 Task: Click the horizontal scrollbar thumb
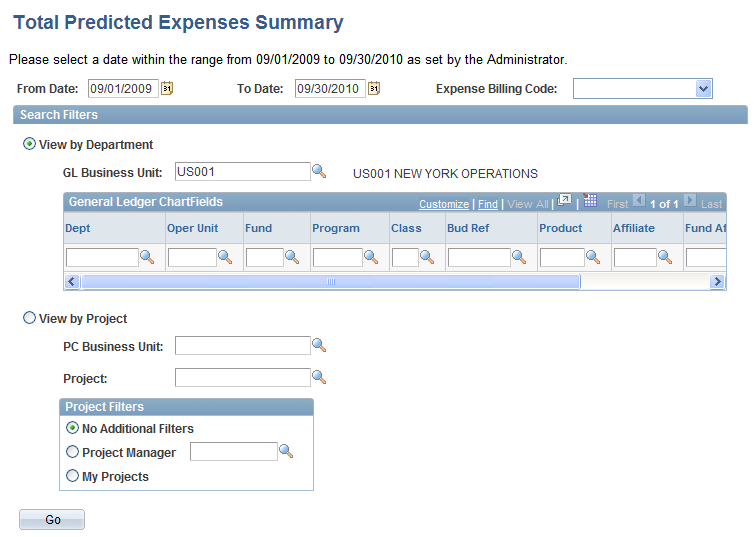click(331, 282)
